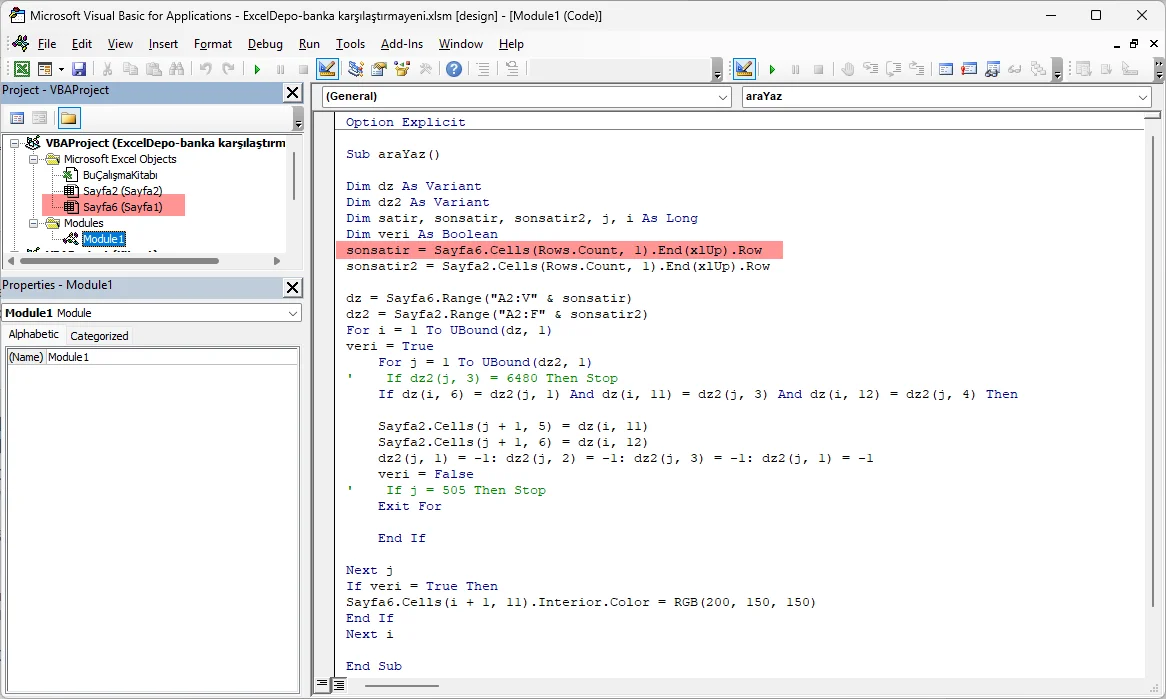Open the araYaz procedure dropdown
The height and width of the screenshot is (699, 1166).
click(1143, 97)
